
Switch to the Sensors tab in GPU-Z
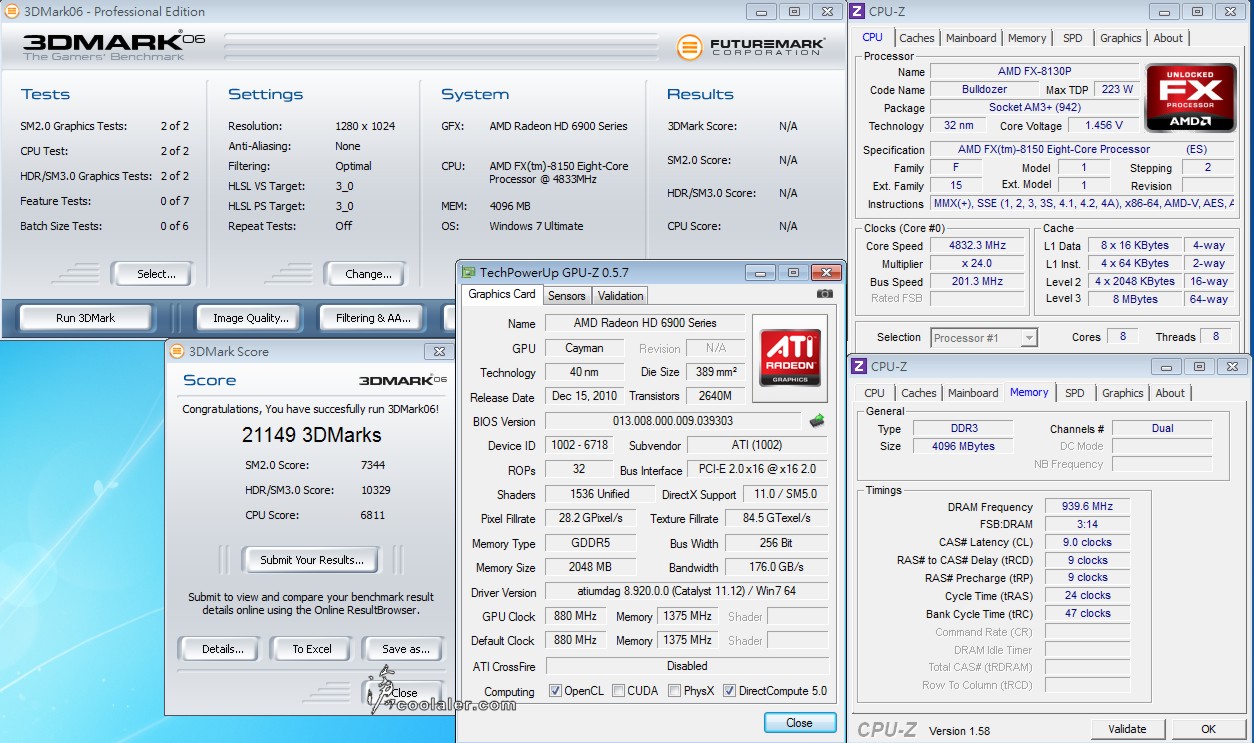[567, 296]
